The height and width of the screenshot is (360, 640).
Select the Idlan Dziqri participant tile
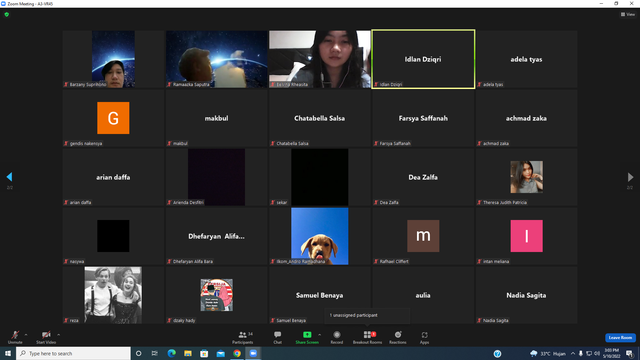(423, 59)
